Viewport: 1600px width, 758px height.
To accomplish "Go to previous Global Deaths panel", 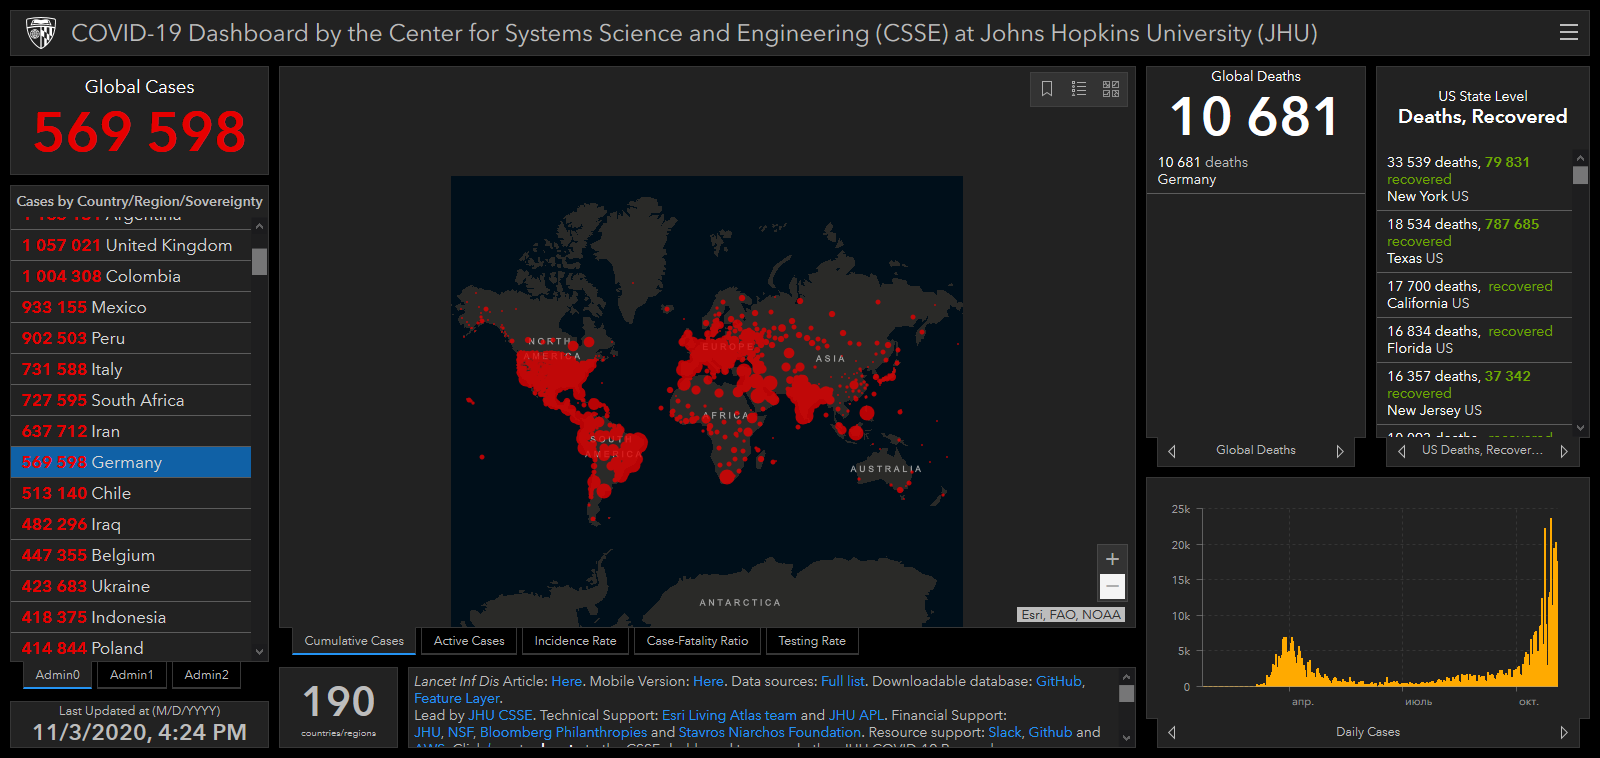I will pos(1172,451).
